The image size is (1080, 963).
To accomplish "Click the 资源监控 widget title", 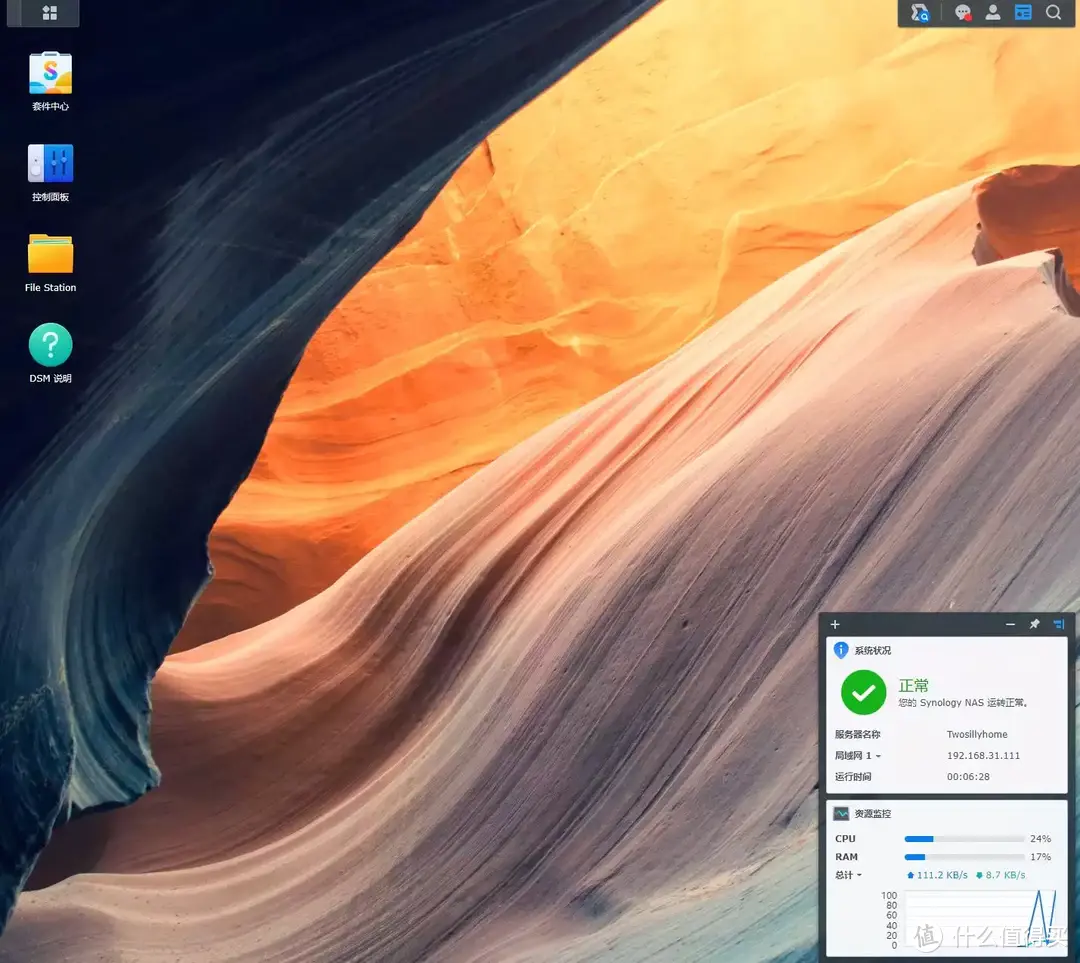I will click(873, 814).
